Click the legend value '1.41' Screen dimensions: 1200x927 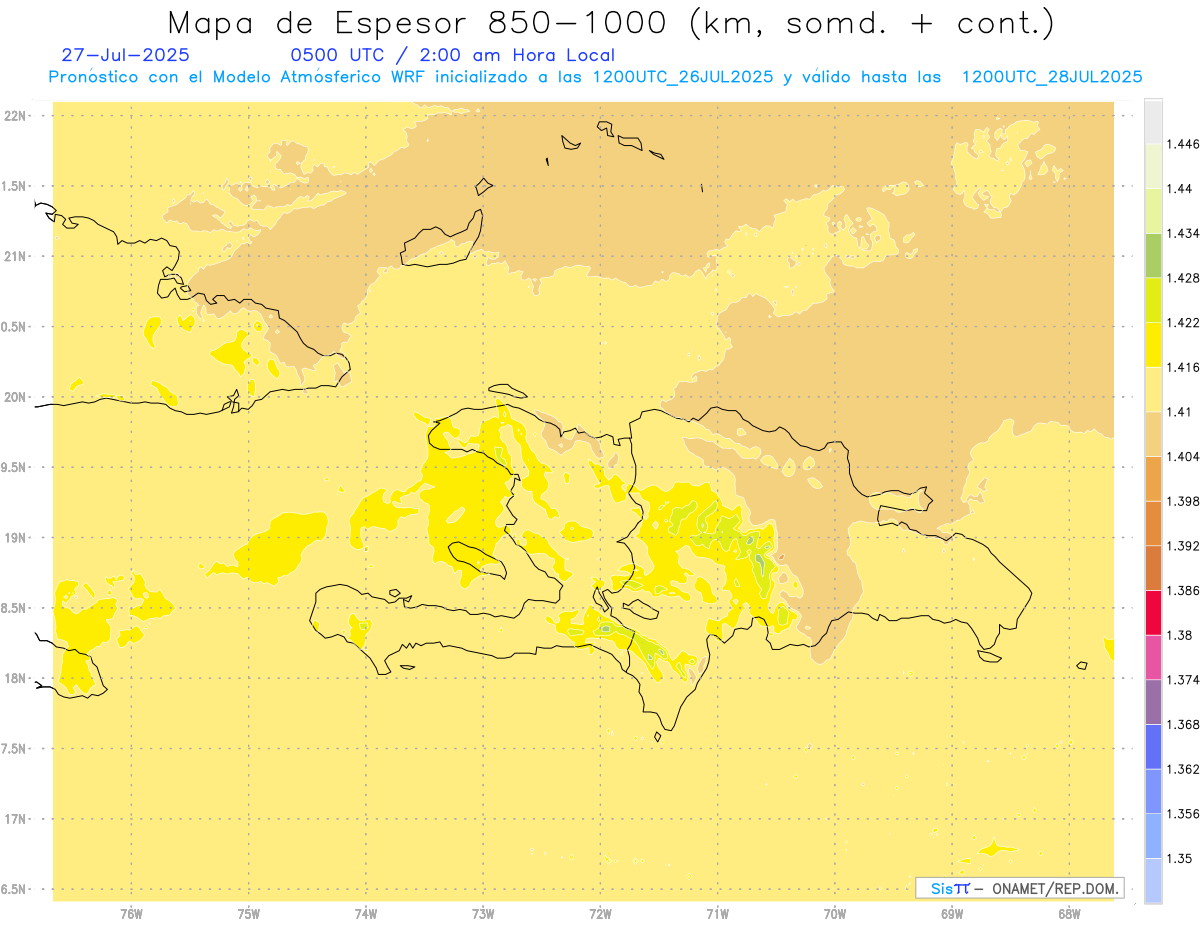coord(1180,411)
